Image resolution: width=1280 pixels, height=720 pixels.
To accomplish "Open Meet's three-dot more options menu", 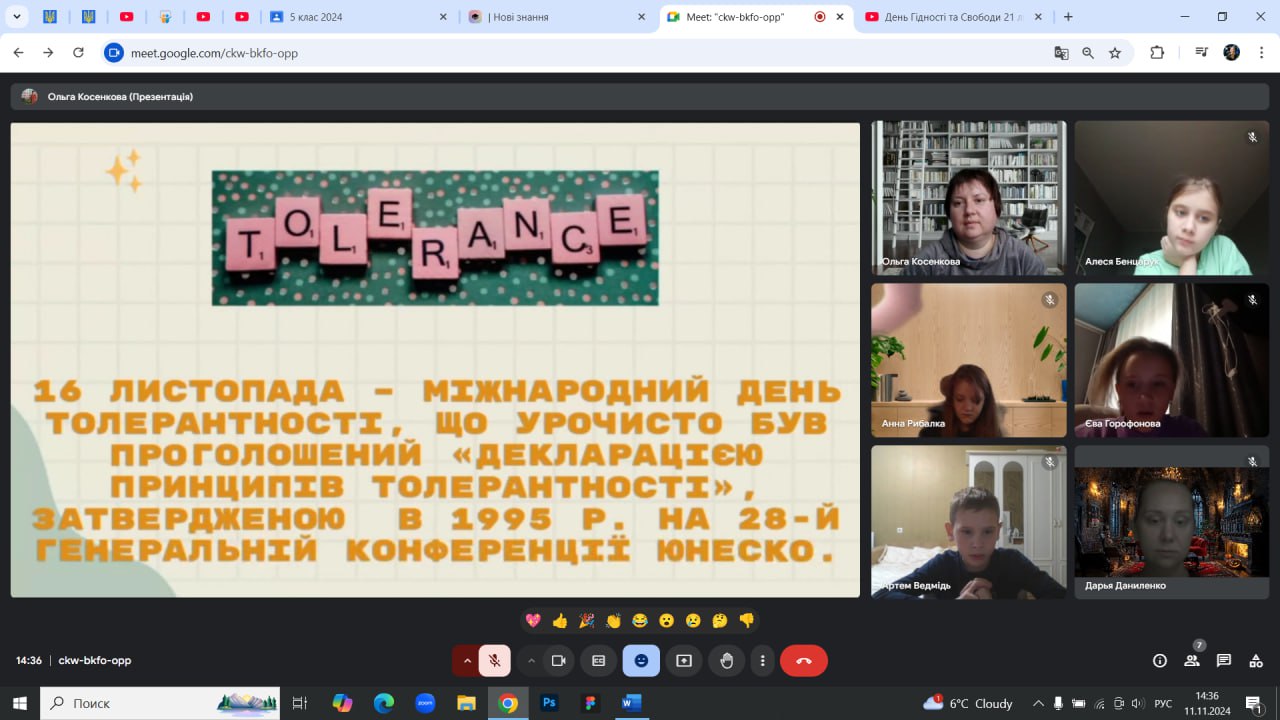I will click(x=763, y=661).
